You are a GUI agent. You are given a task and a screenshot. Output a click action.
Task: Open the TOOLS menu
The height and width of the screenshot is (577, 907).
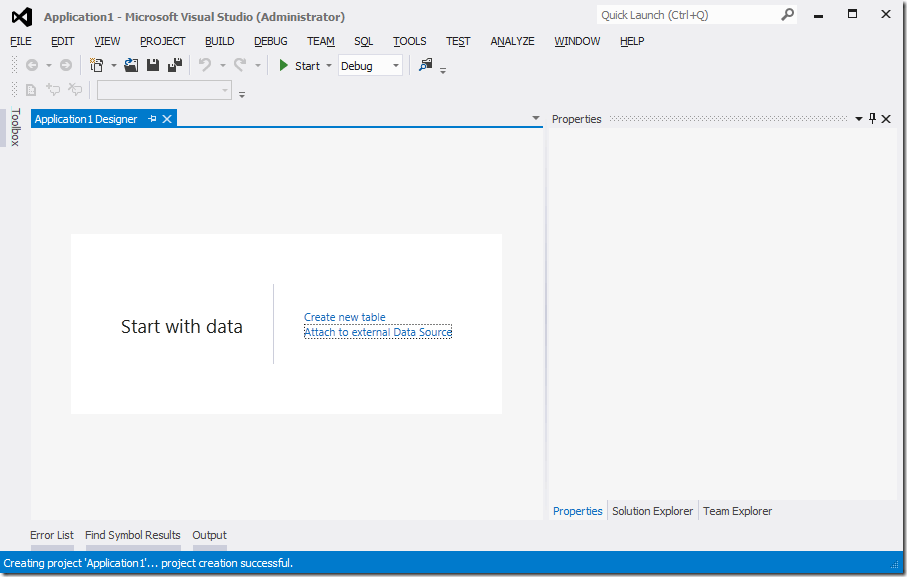click(410, 41)
